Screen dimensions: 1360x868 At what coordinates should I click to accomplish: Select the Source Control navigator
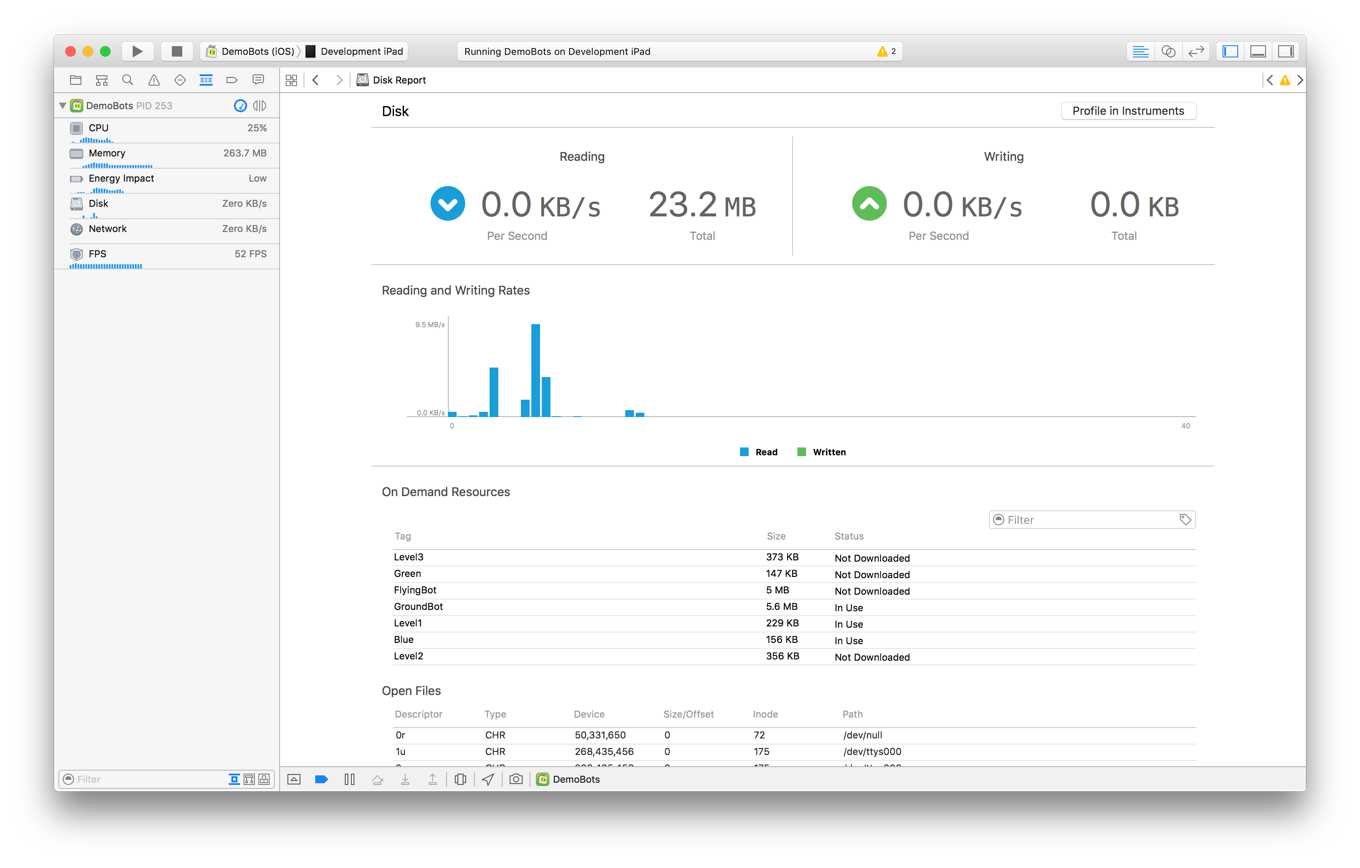click(x=101, y=80)
